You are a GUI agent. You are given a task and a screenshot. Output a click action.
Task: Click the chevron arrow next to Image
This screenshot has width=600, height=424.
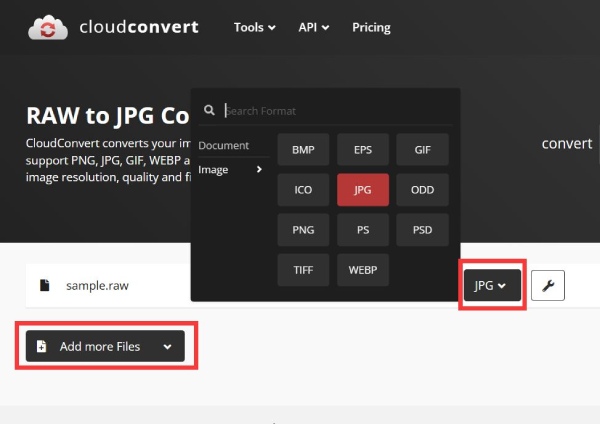point(259,169)
